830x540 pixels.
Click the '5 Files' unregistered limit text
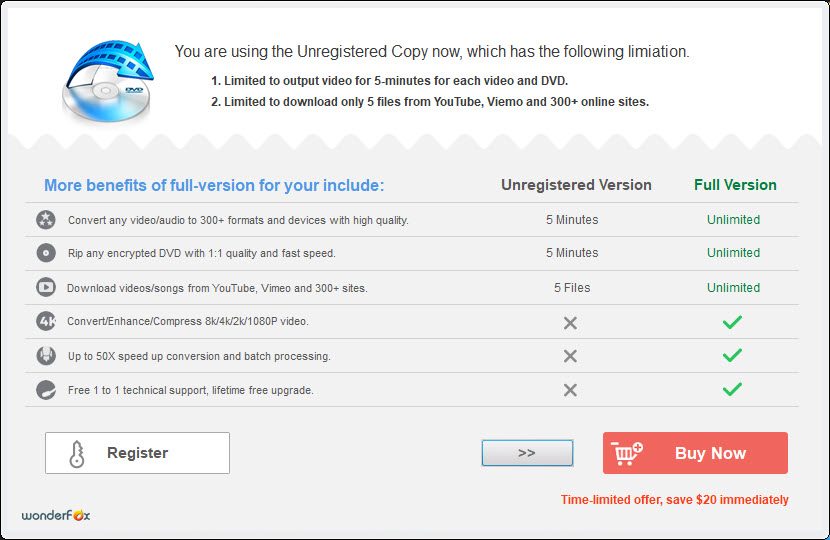(572, 287)
